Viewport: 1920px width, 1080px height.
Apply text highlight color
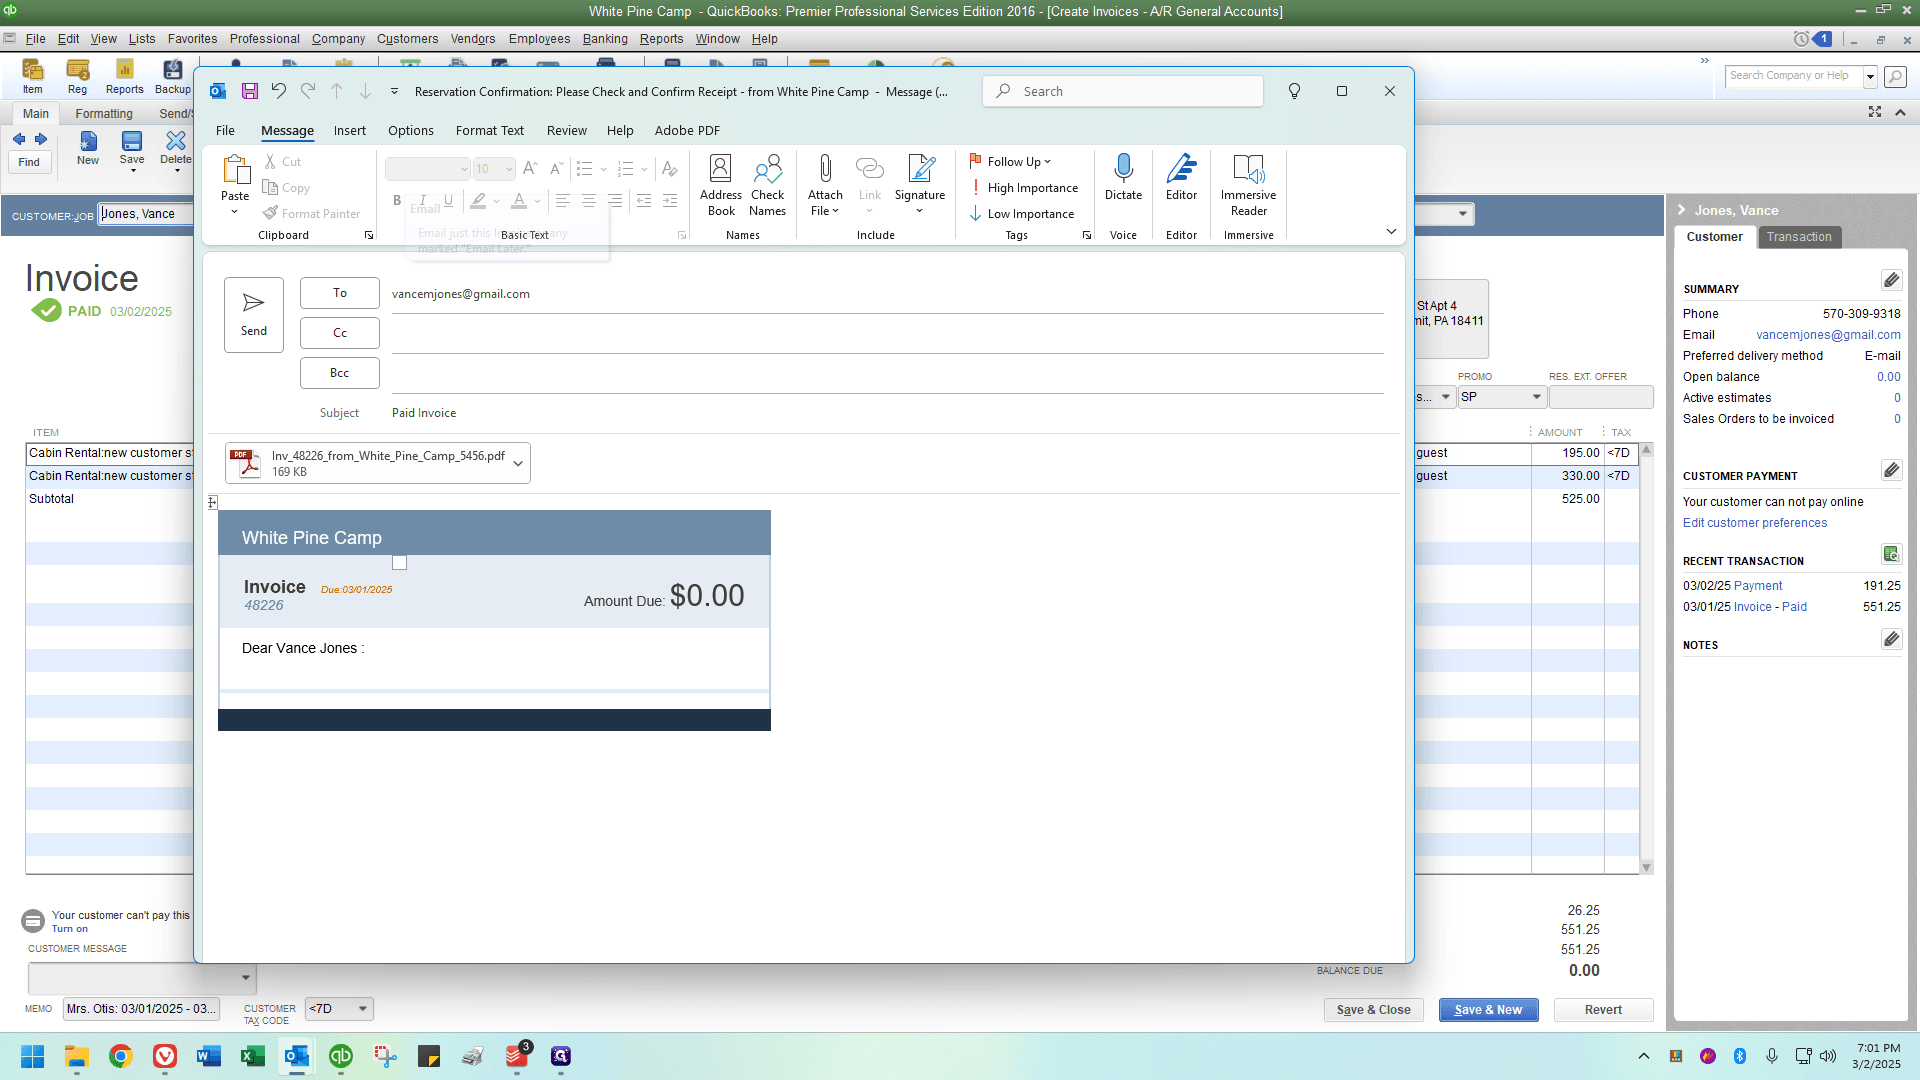(478, 201)
